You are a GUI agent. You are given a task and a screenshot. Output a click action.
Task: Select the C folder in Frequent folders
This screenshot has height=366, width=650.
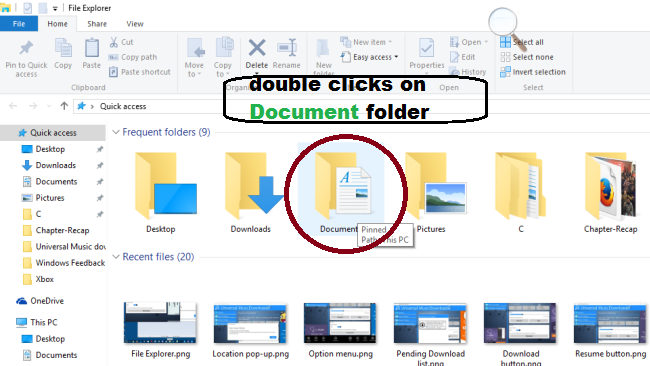[521, 193]
